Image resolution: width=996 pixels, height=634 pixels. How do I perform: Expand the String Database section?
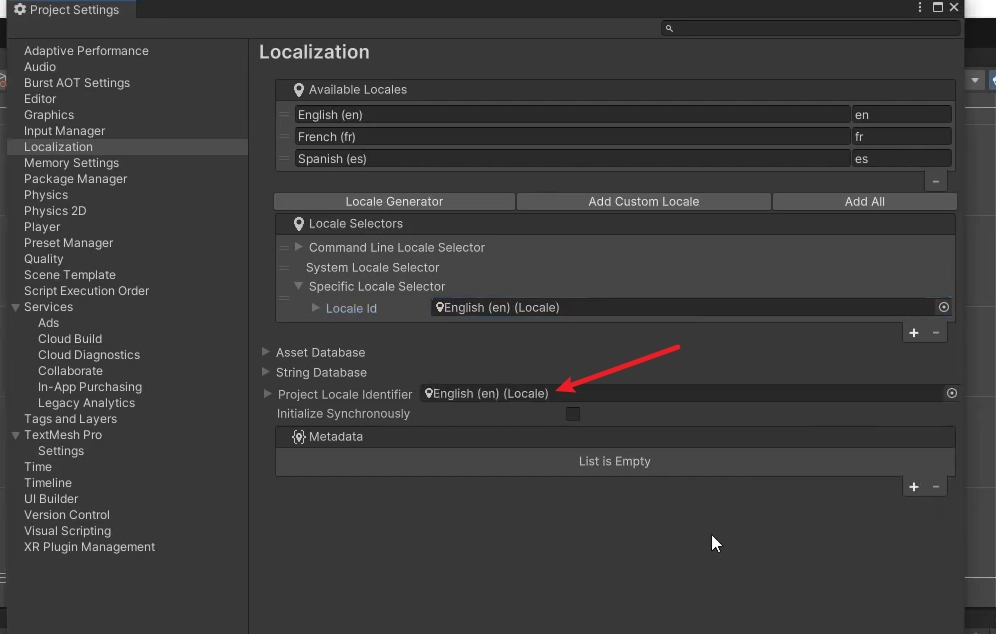[x=266, y=372]
